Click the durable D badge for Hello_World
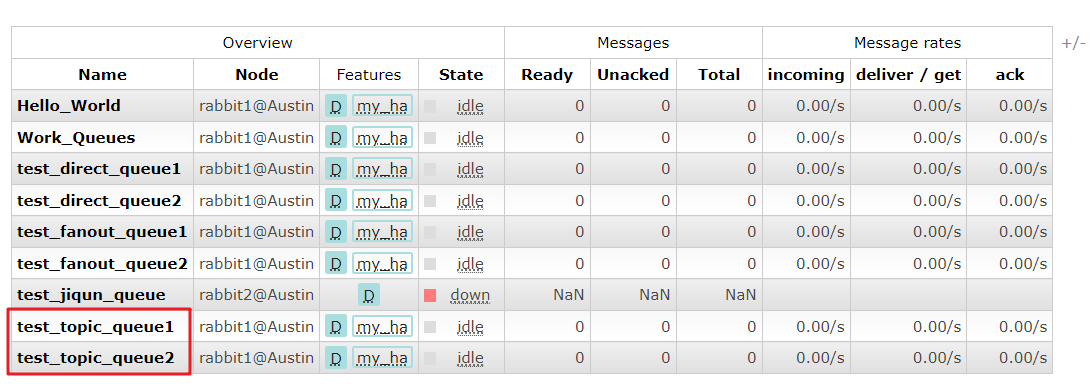 [336, 107]
